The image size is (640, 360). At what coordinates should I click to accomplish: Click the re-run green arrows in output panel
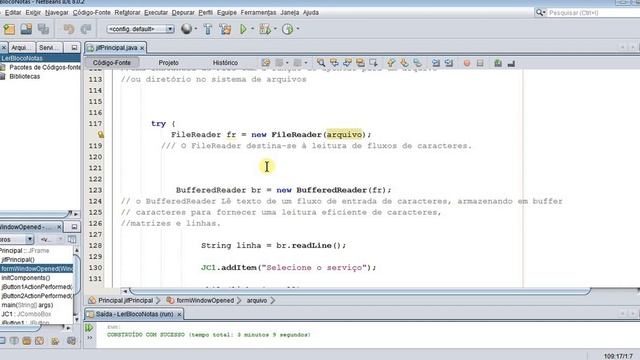89,328
